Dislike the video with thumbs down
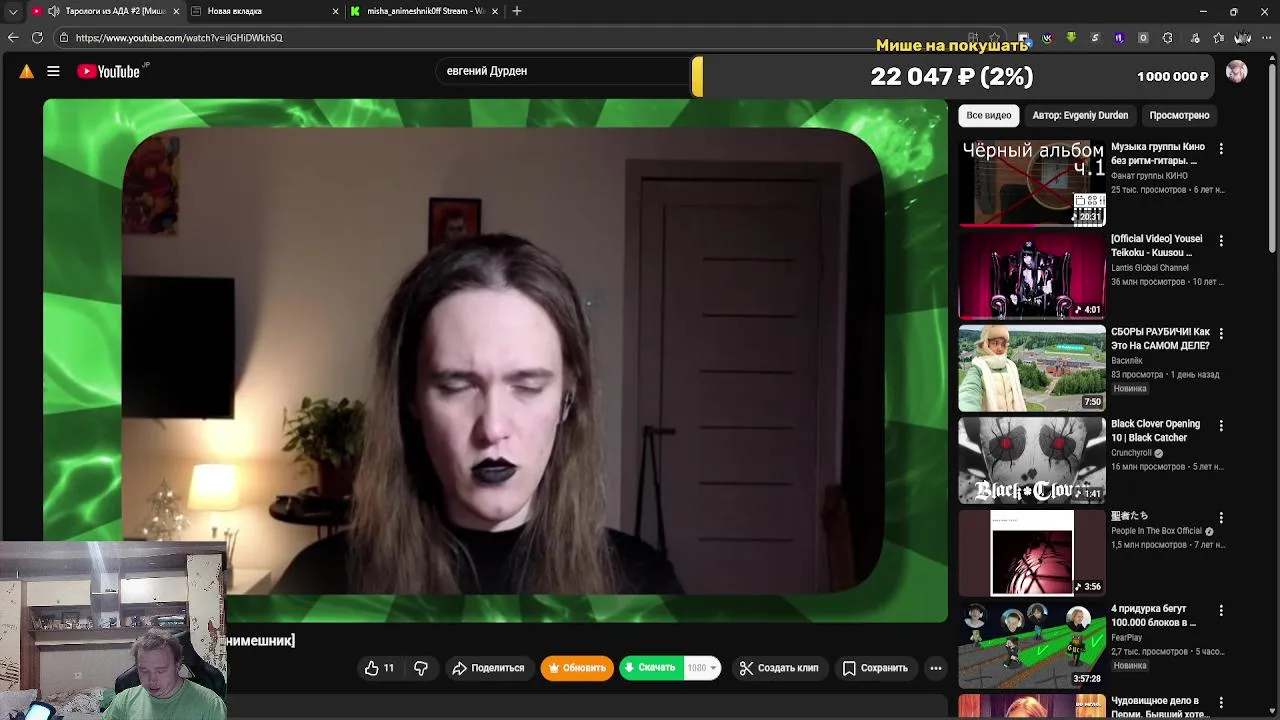 click(421, 668)
